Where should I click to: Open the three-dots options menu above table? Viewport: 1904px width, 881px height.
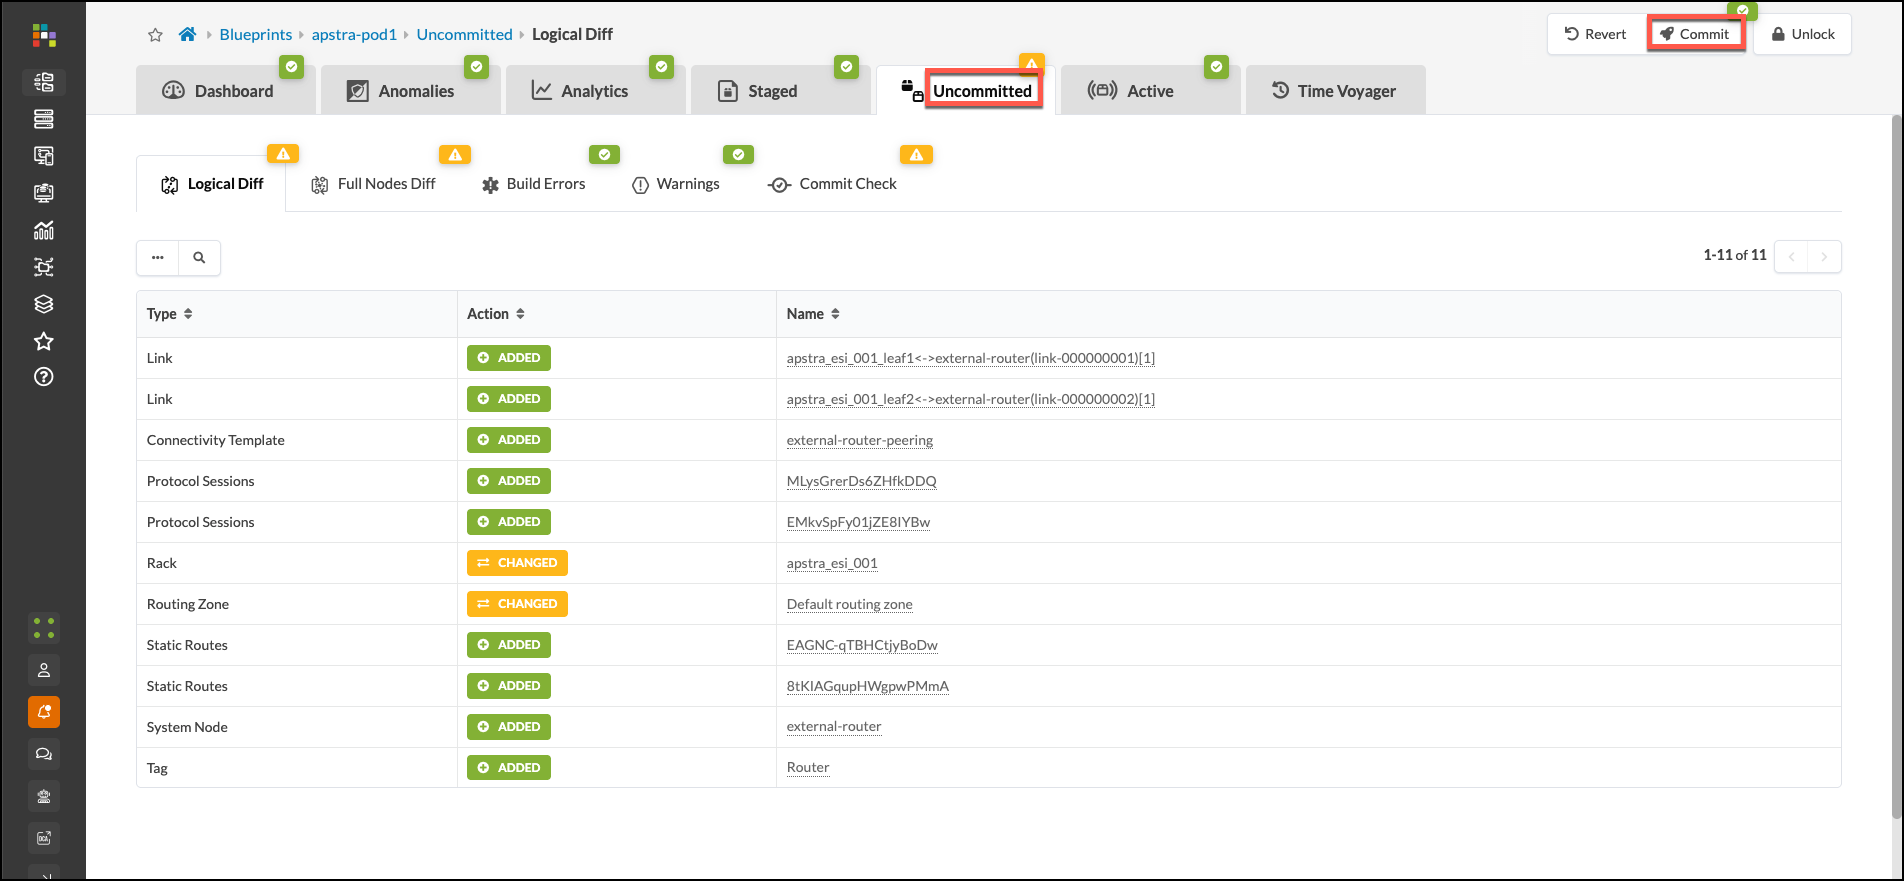click(158, 258)
